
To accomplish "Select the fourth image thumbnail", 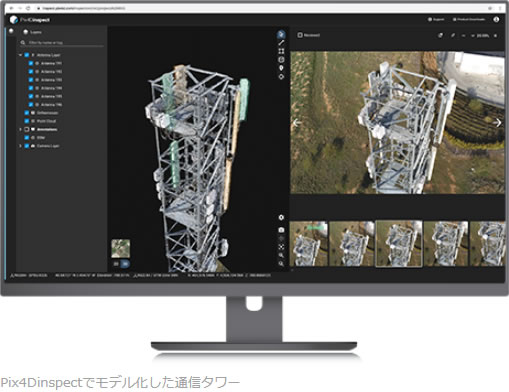I will coord(446,244).
